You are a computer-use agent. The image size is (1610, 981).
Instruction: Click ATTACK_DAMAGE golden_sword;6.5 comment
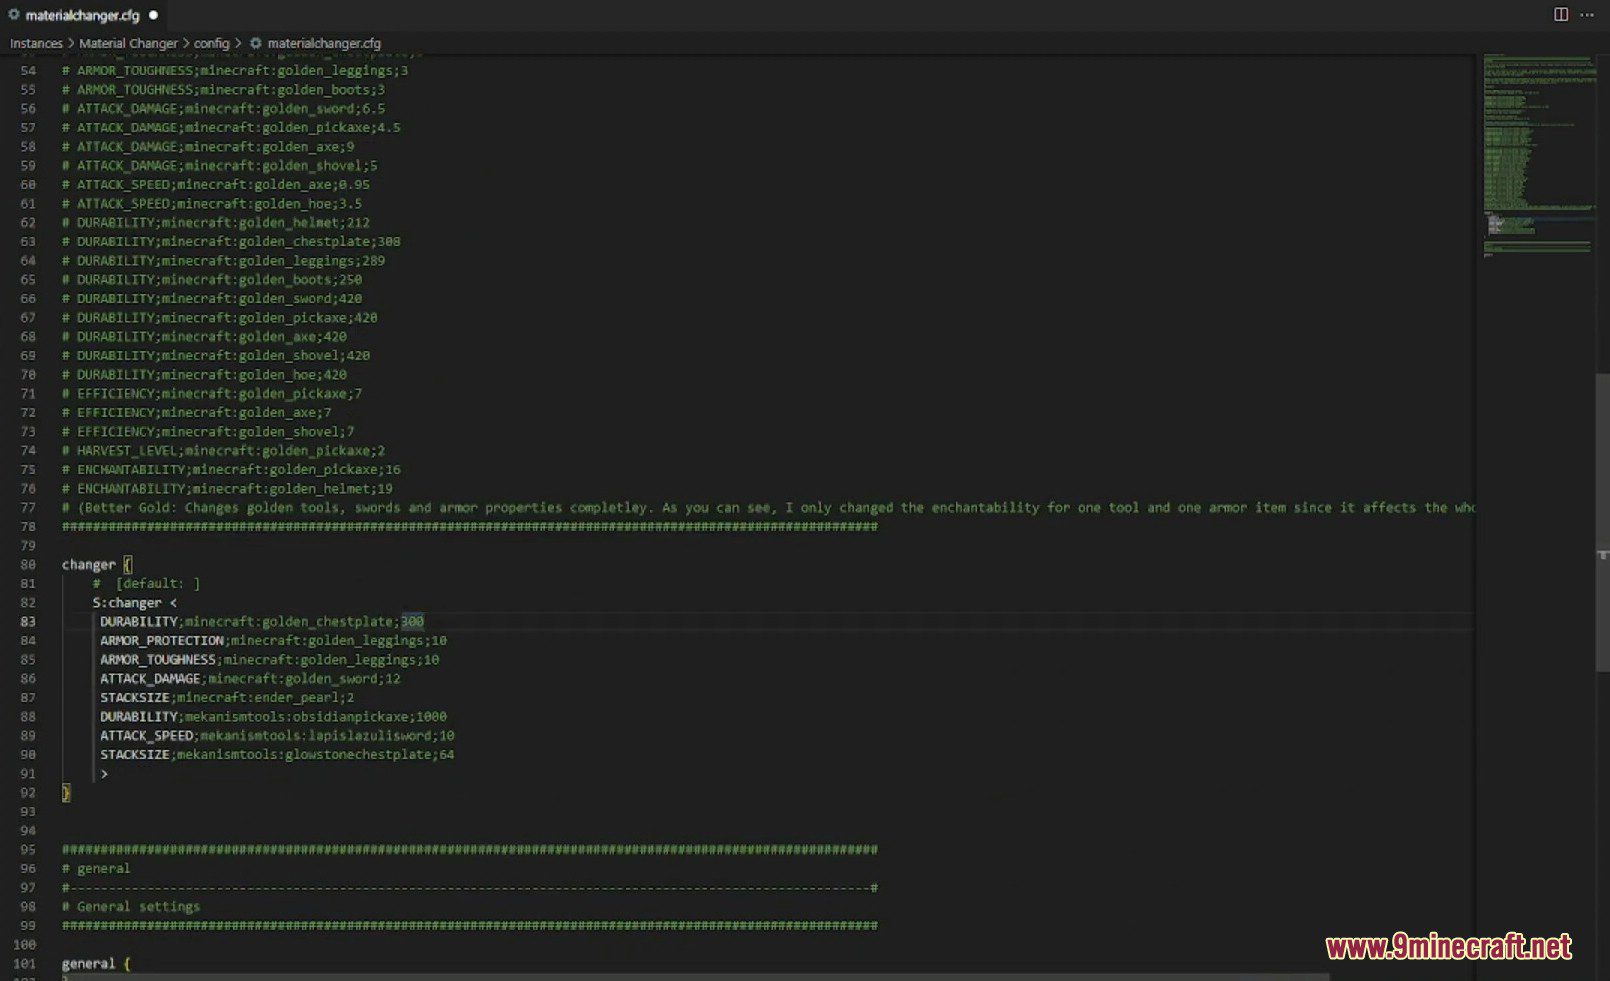(223, 108)
